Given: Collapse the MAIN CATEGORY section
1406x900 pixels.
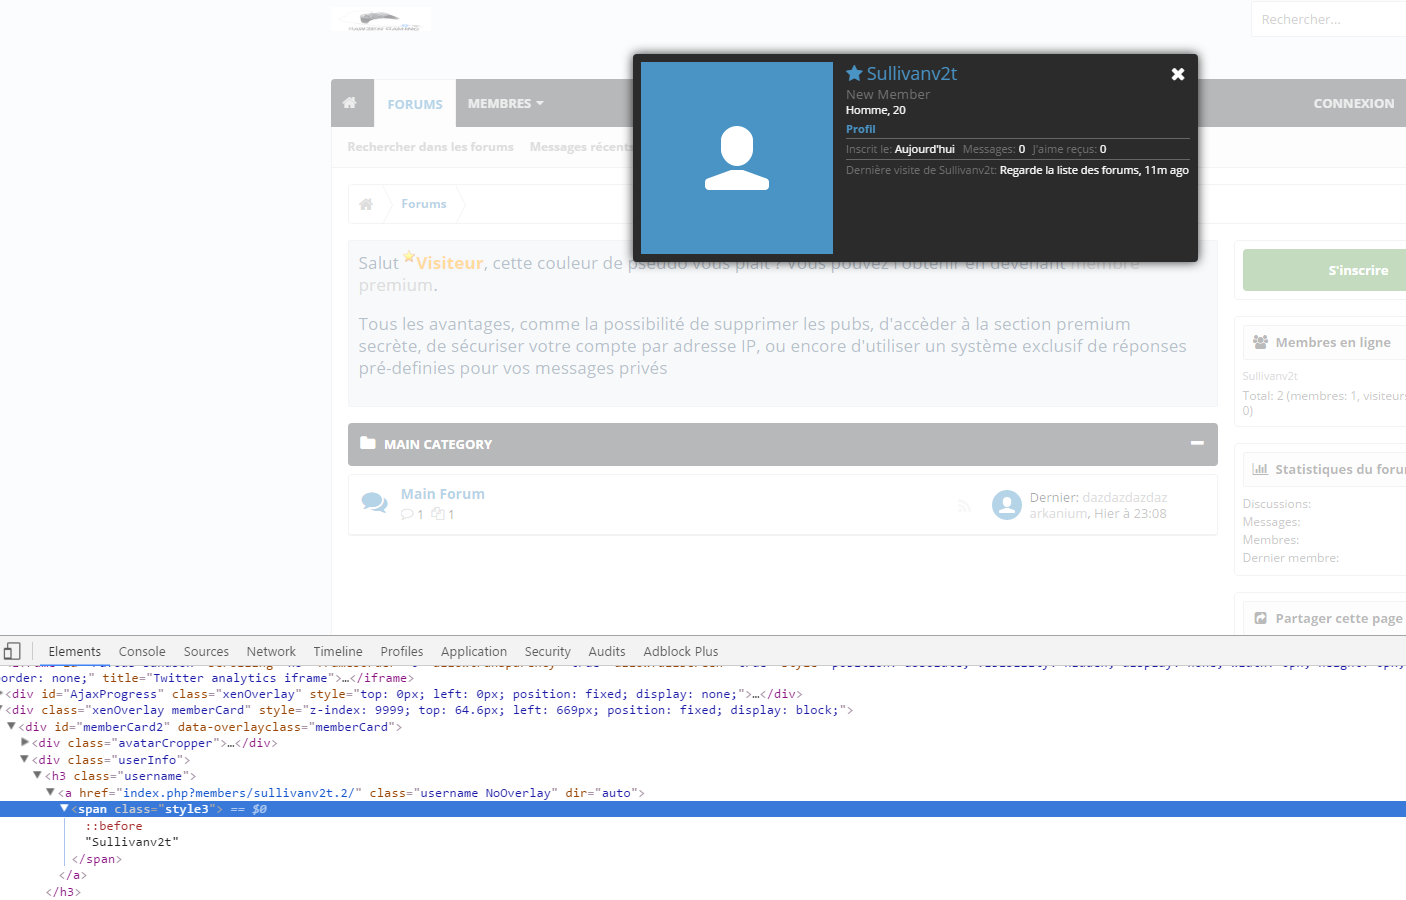Looking at the screenshot, I should pos(1197,443).
